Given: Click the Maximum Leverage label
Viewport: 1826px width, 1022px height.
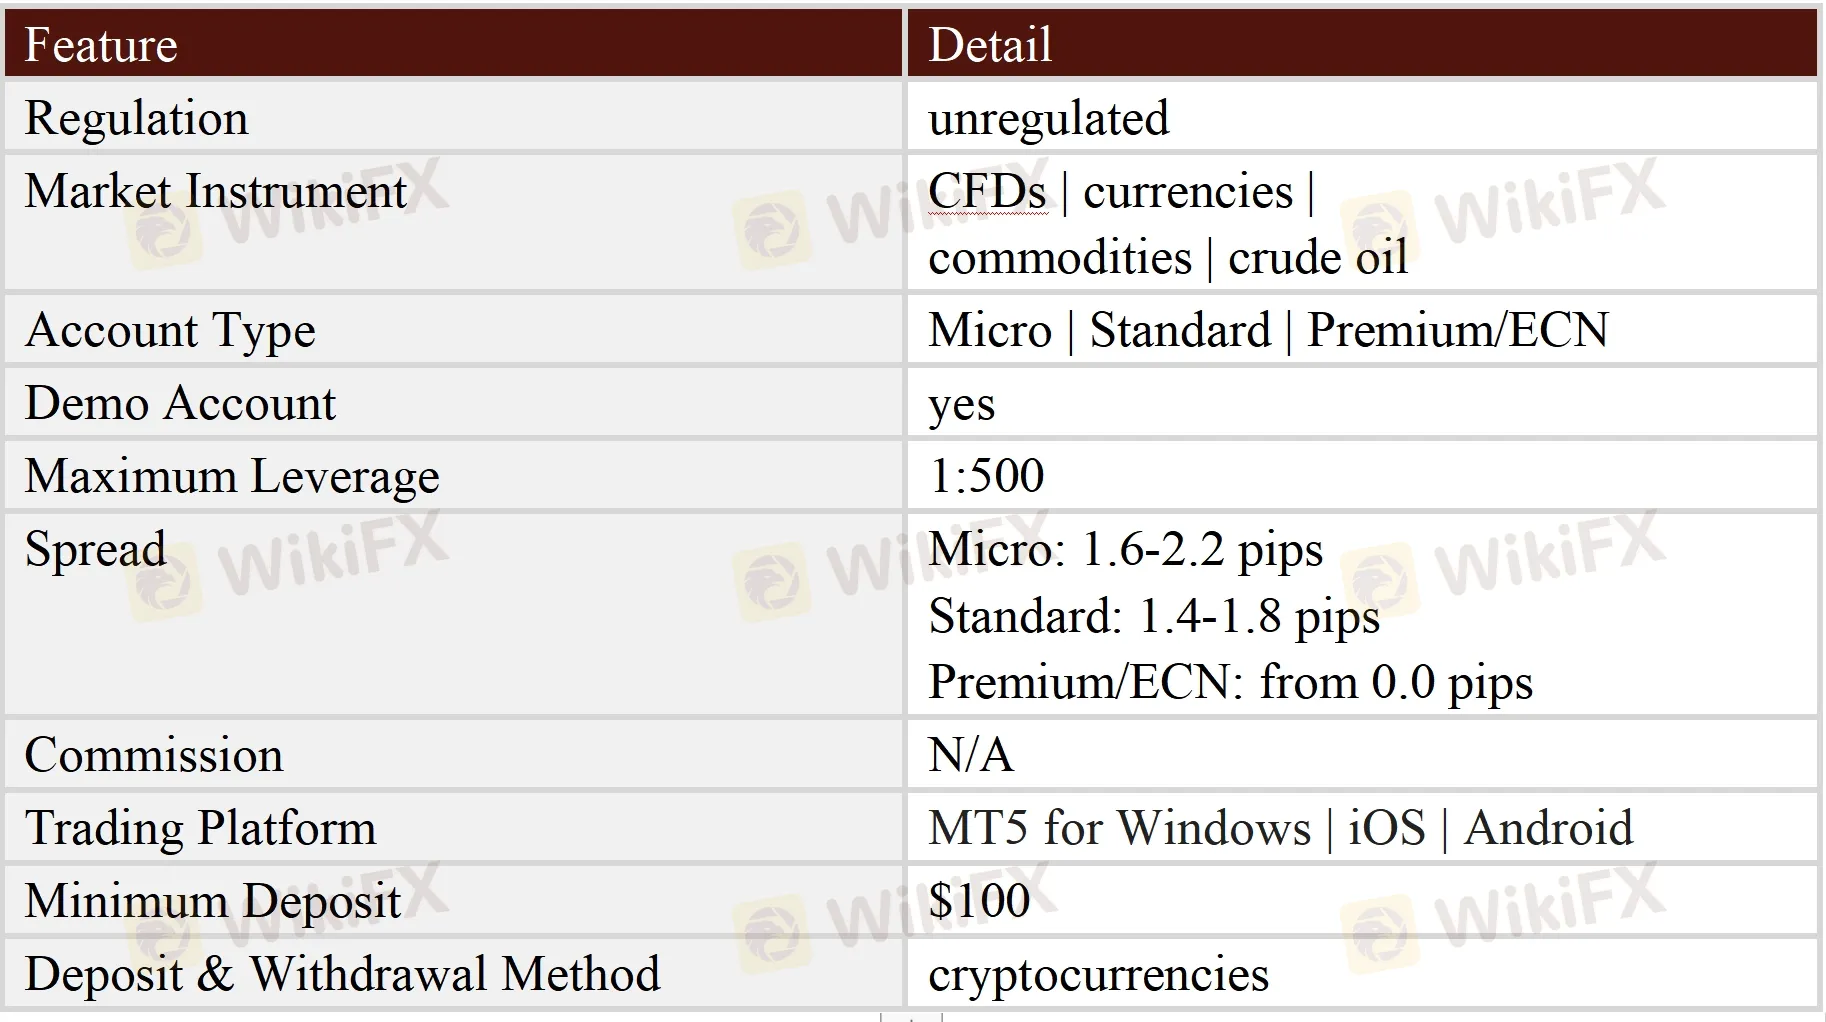Looking at the screenshot, I should pos(232,476).
